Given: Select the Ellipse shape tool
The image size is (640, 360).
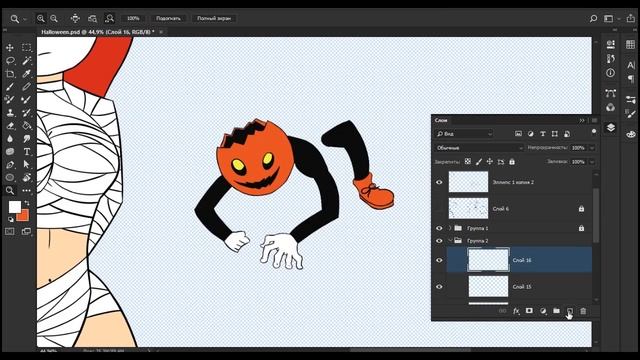Looking at the screenshot, I should pos(10,178).
